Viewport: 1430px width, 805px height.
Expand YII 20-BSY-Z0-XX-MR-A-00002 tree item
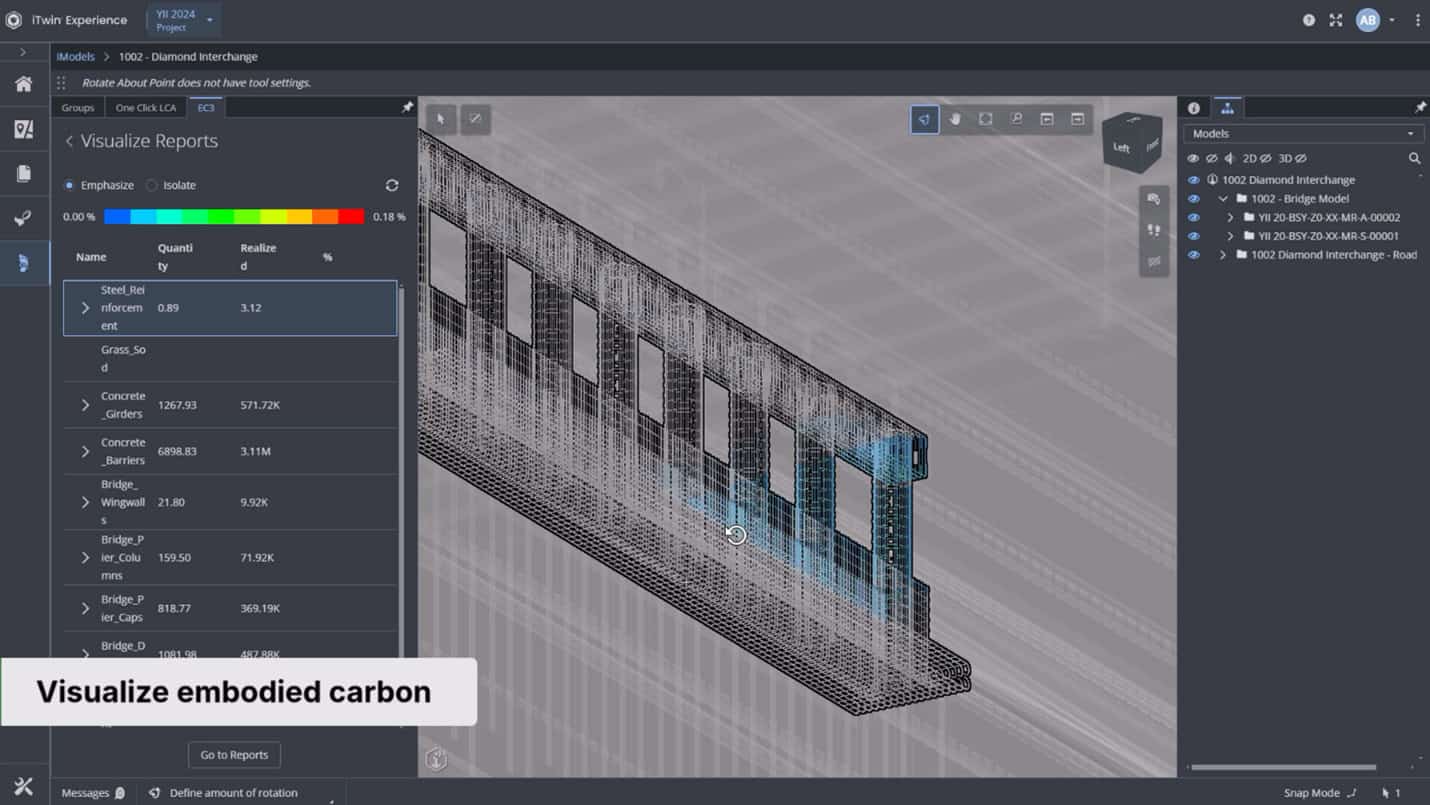tap(1232, 217)
